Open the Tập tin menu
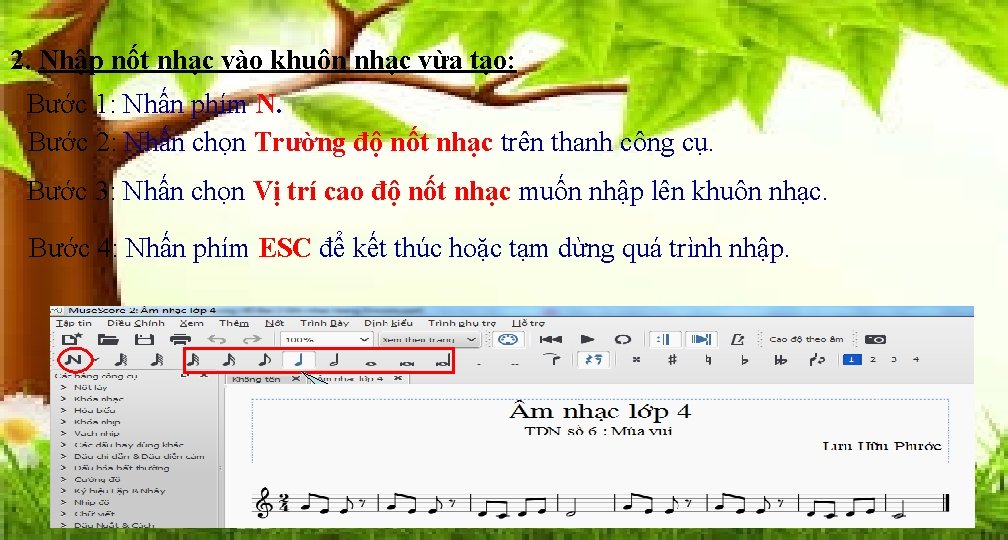 coord(74,323)
